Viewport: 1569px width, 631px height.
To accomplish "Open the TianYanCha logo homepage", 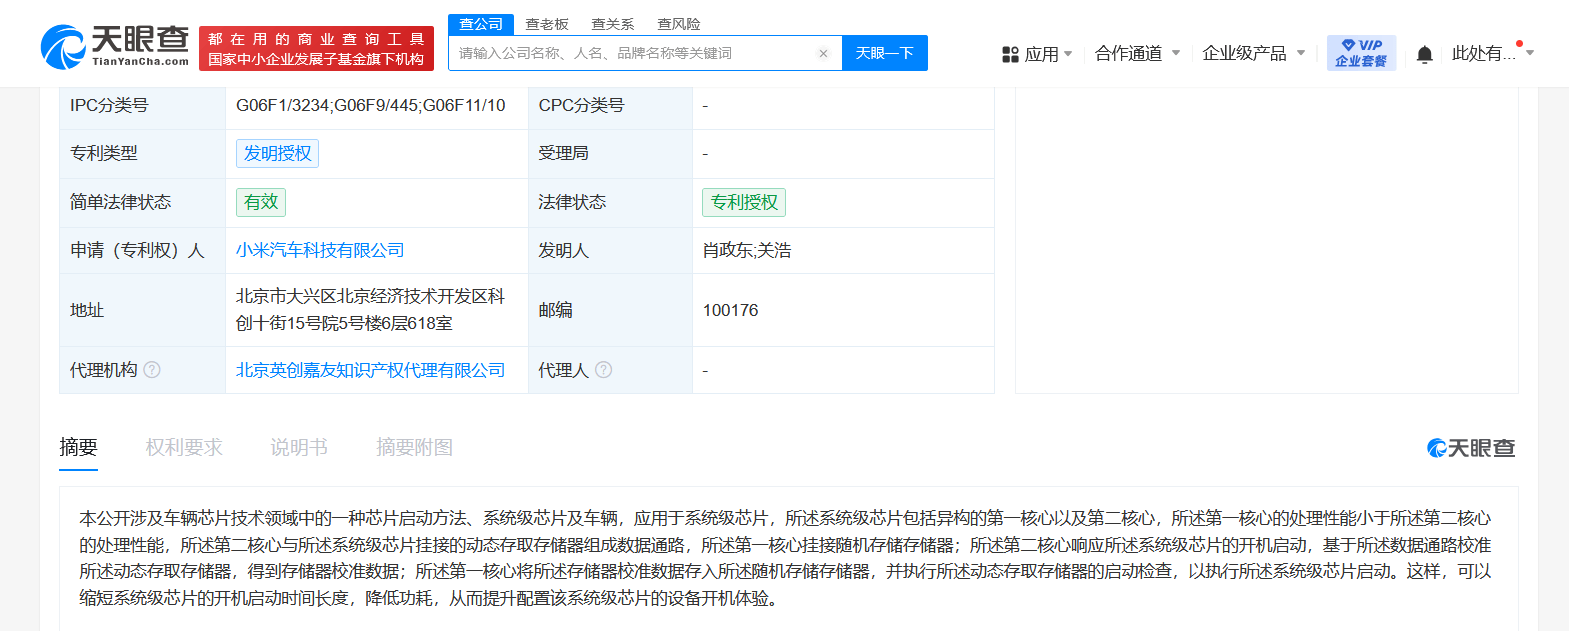I will [115, 46].
